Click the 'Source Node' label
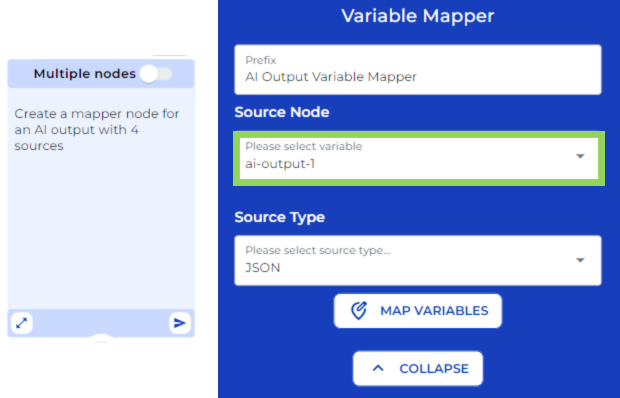Image resolution: width=620 pixels, height=398 pixels. (282, 112)
